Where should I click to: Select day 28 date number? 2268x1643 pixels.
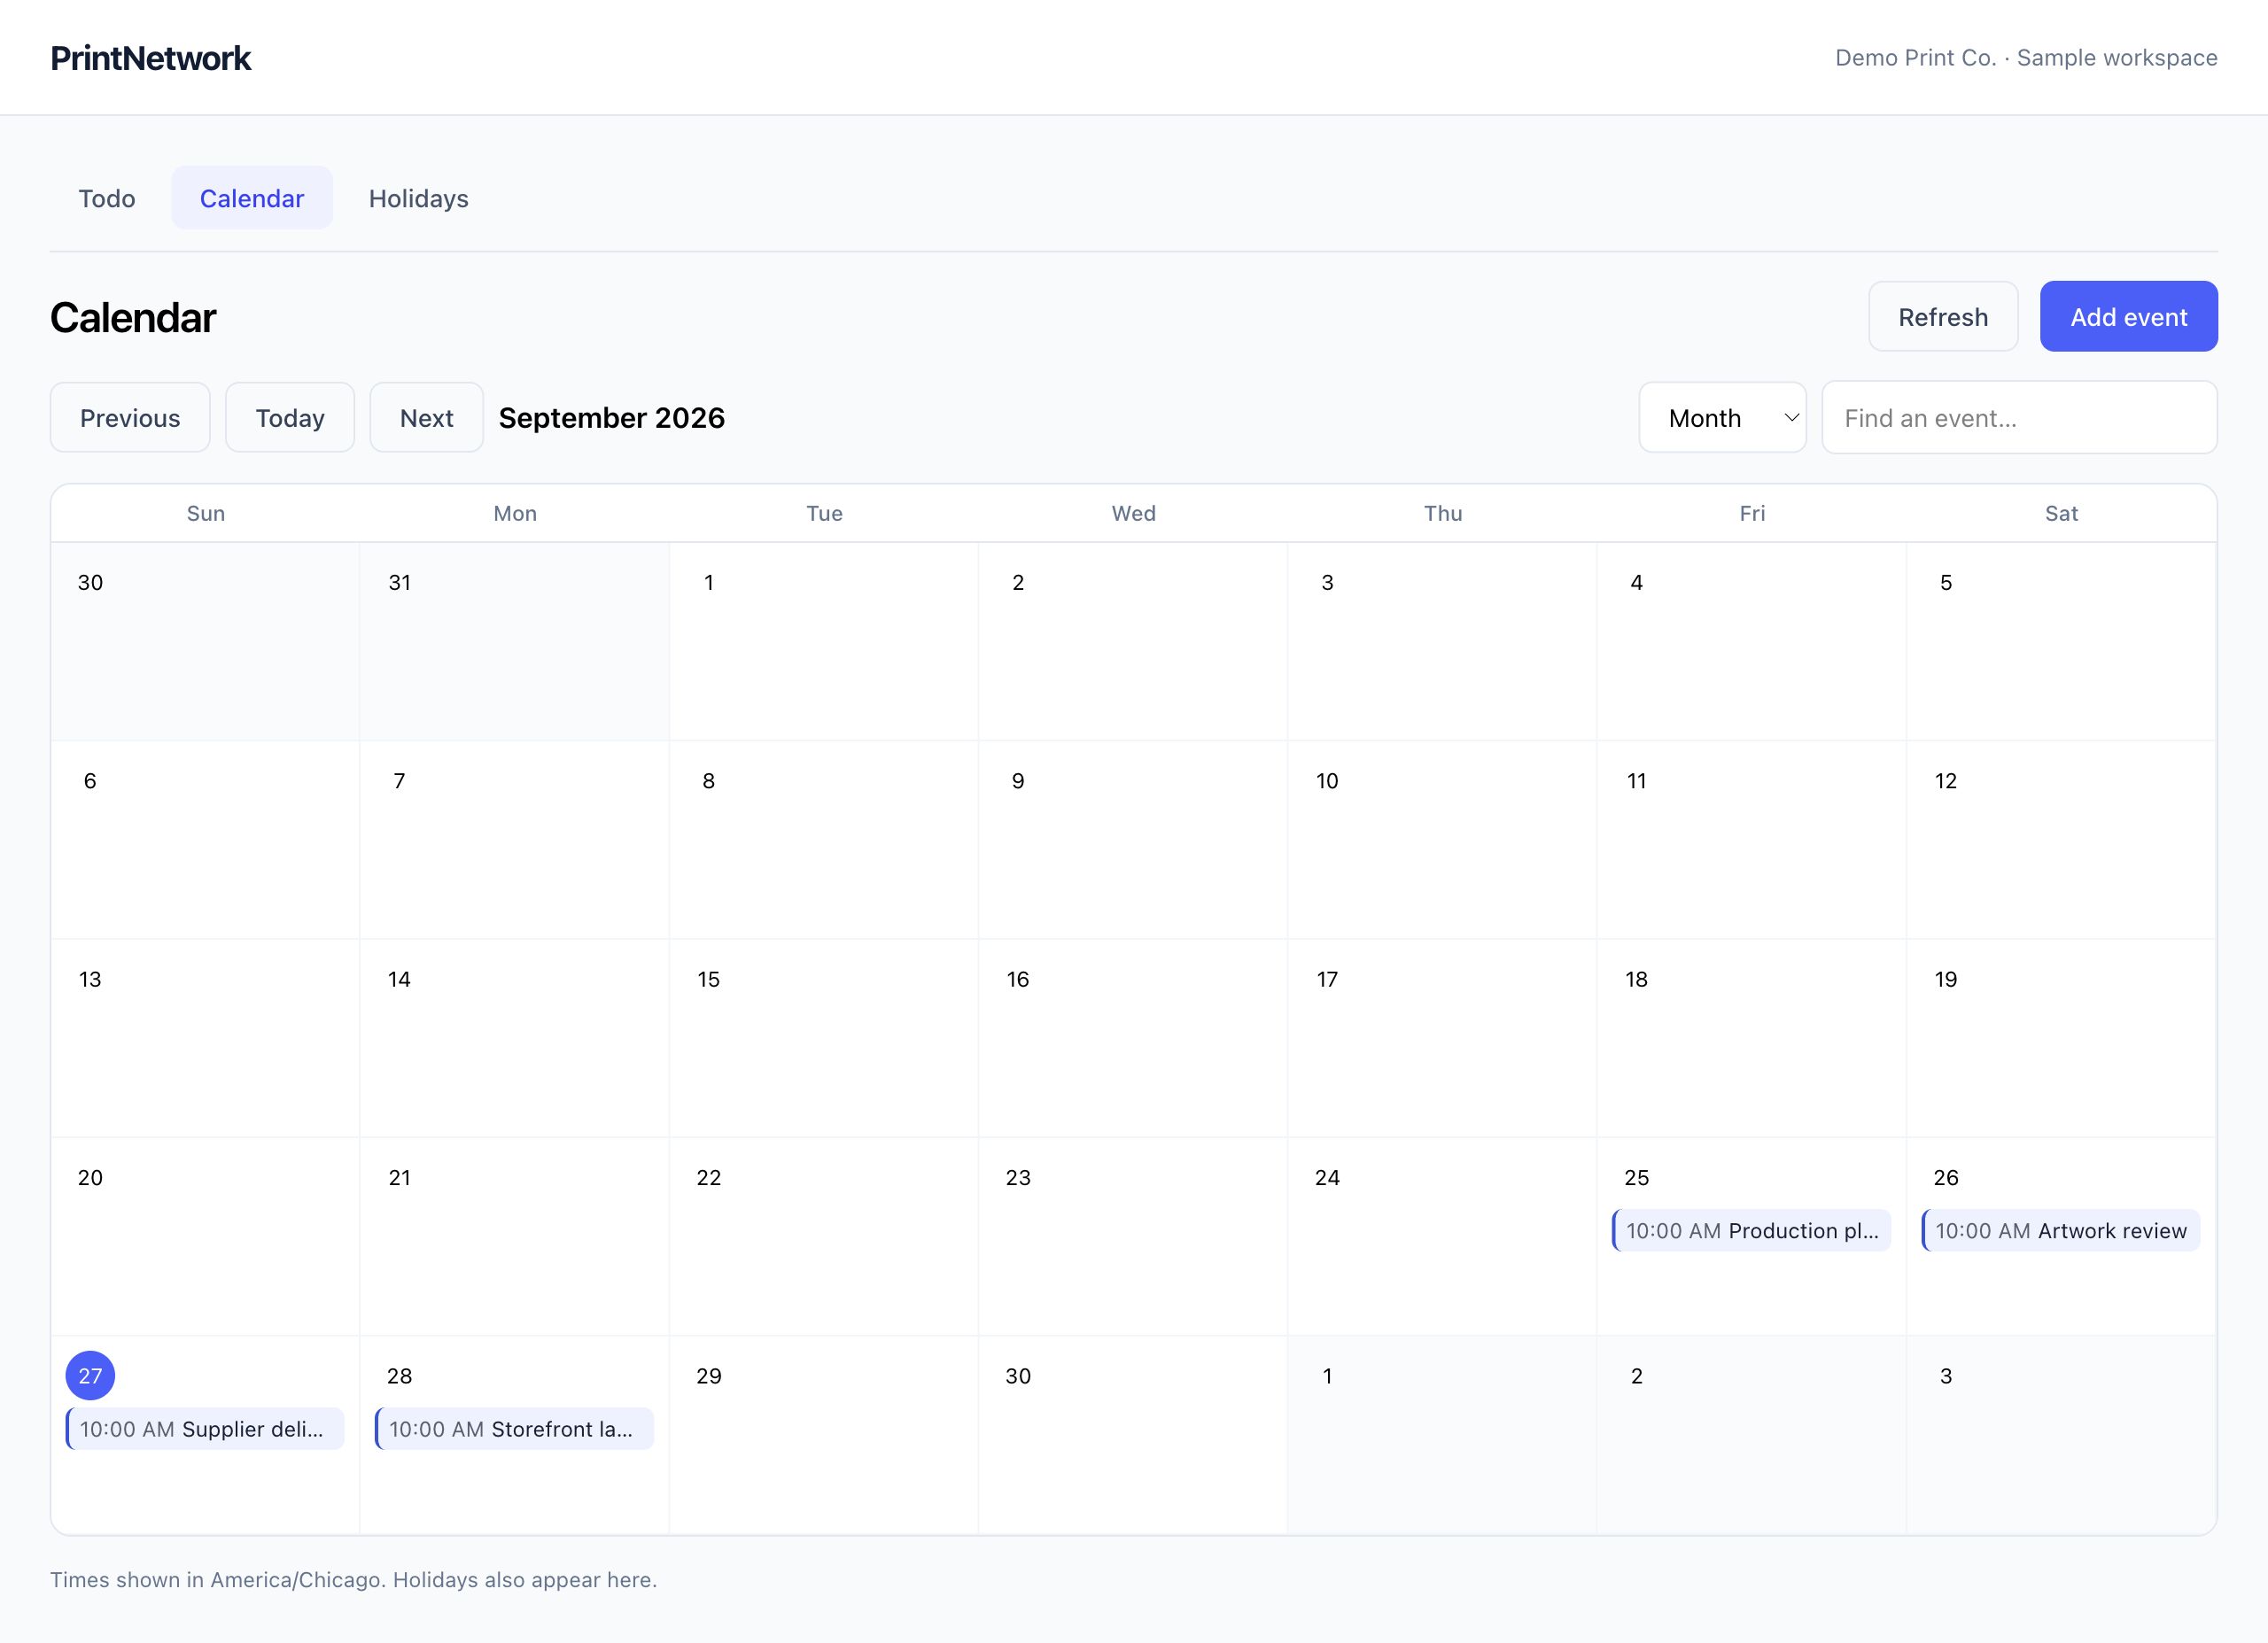point(400,1376)
